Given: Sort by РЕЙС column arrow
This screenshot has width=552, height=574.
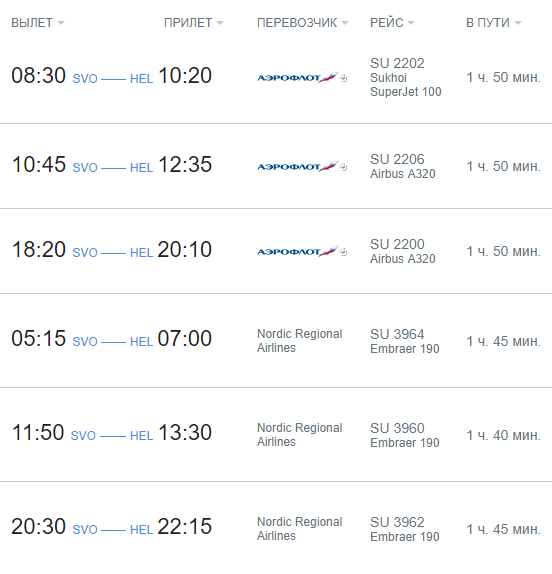Looking at the screenshot, I should click(411, 23).
